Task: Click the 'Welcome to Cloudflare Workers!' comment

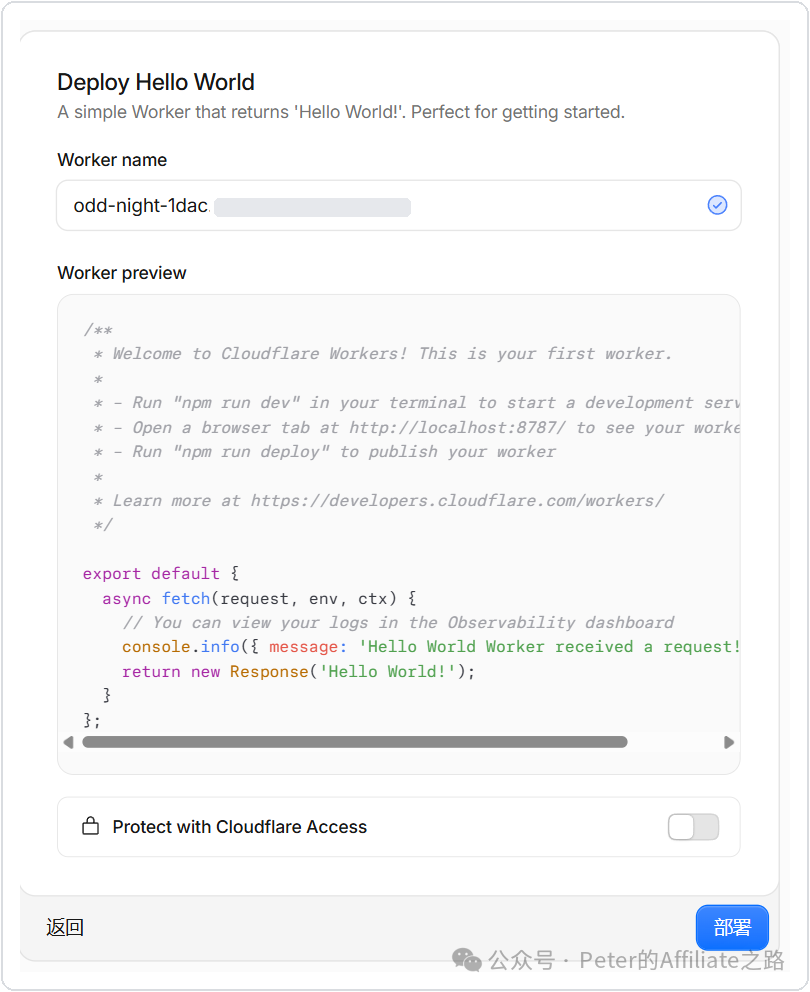Action: [x=382, y=353]
